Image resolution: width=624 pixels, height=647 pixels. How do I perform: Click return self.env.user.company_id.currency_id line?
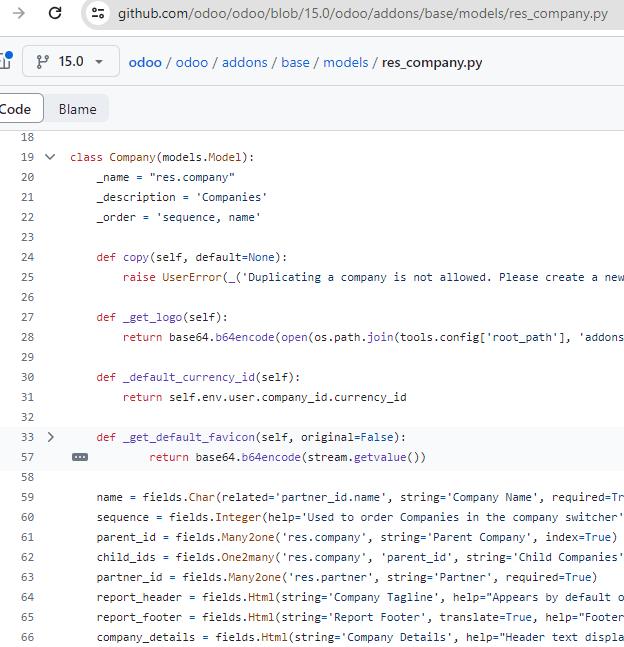pos(265,397)
